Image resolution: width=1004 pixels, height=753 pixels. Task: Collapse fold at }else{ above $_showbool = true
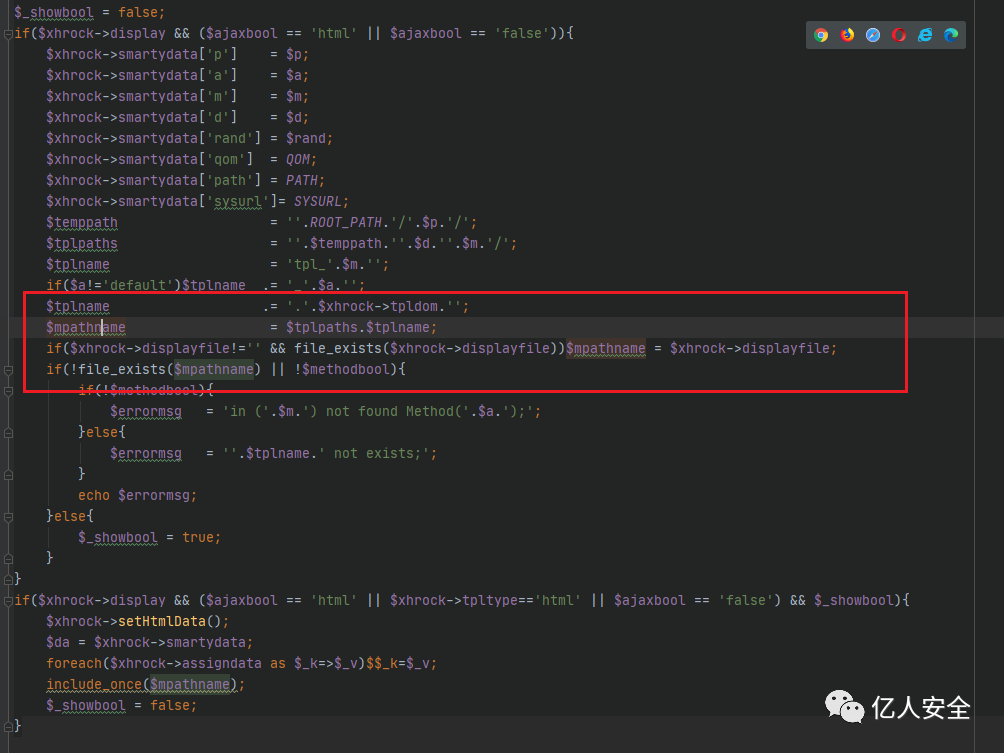(x=8, y=517)
